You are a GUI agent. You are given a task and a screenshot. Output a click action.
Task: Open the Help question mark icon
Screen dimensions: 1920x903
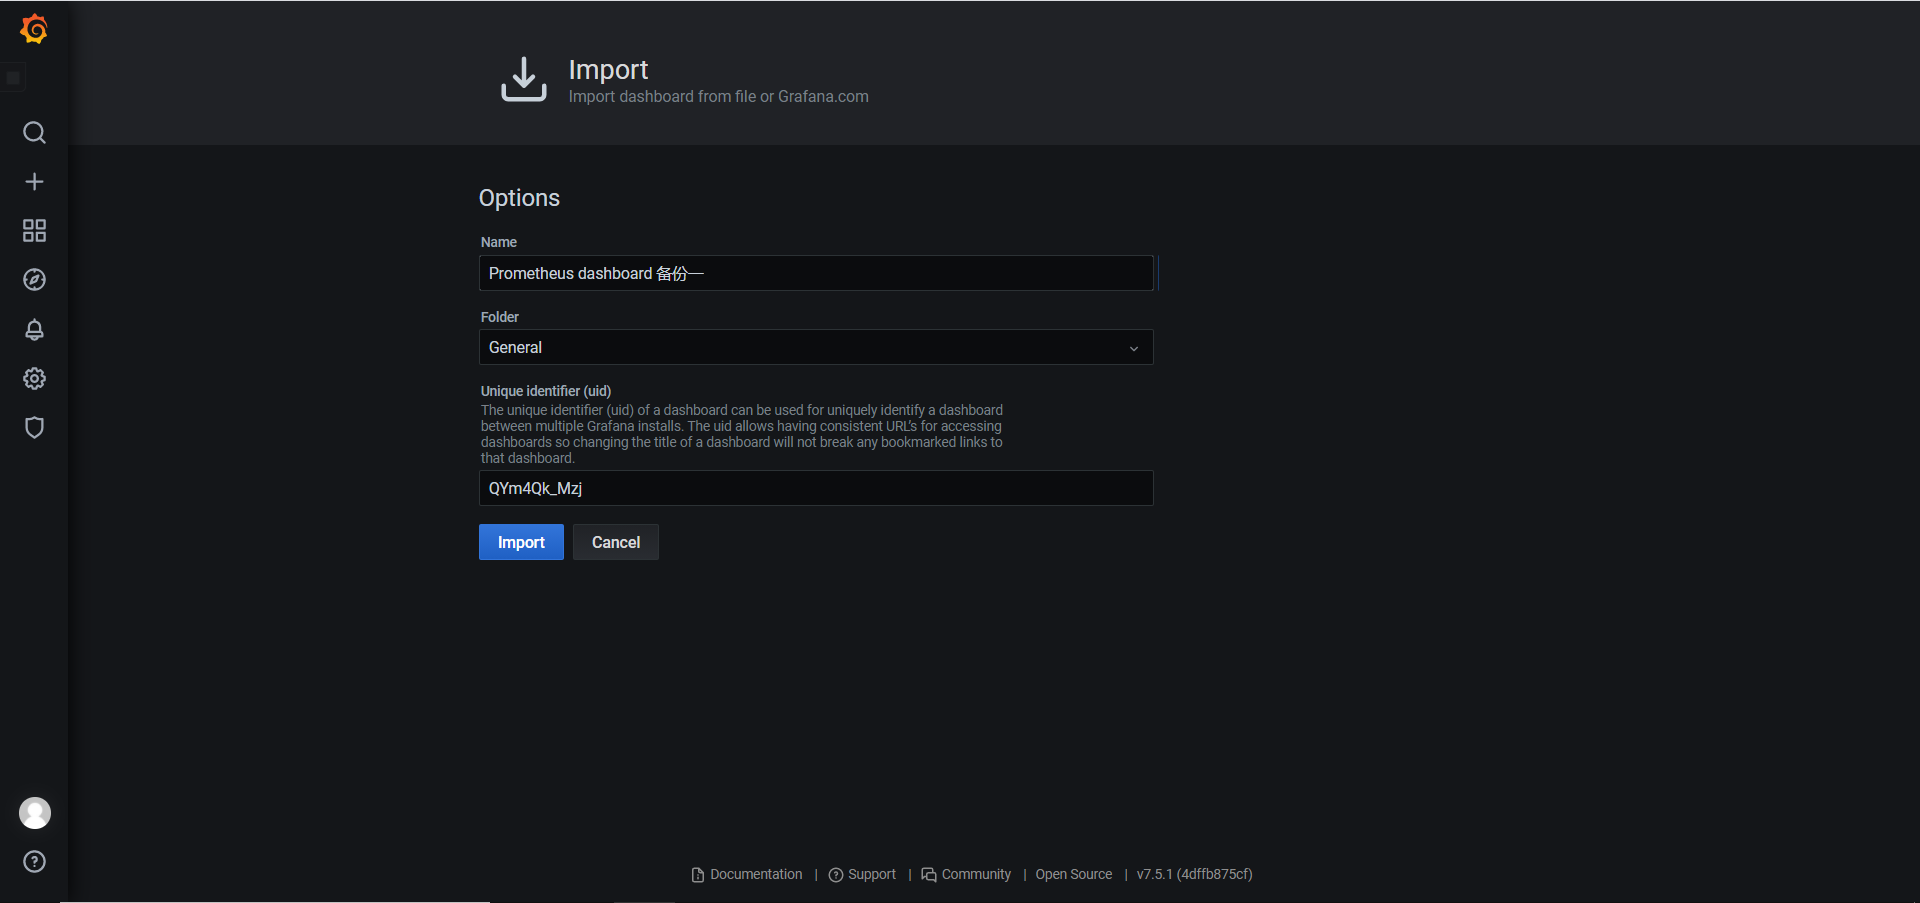coord(34,862)
